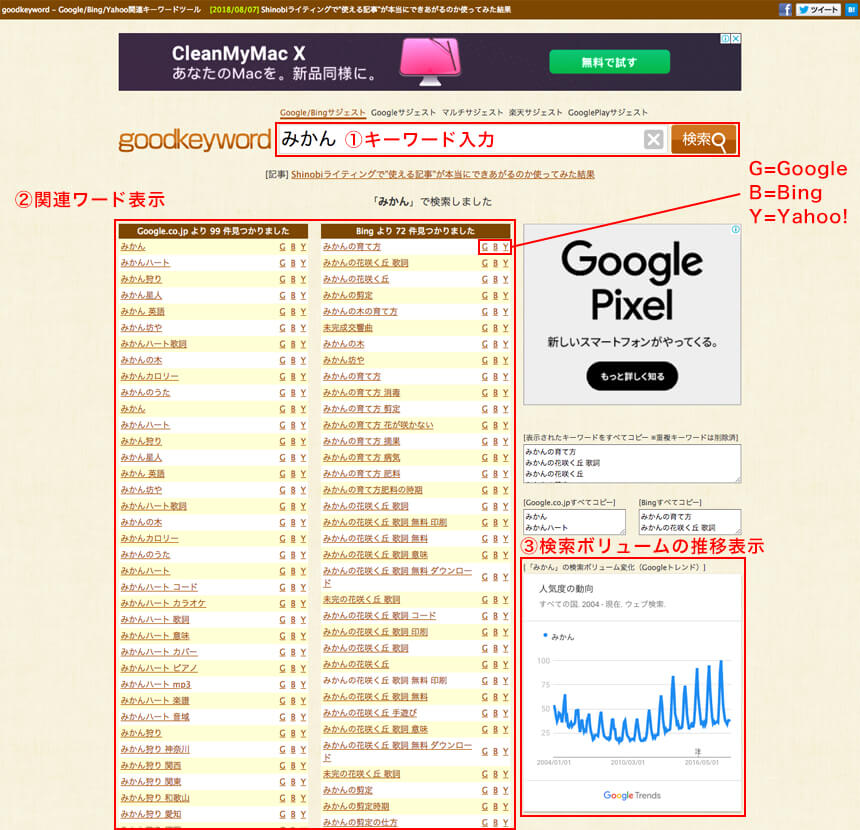
Task: Click the Facebook share icon in header
Action: click(x=785, y=9)
